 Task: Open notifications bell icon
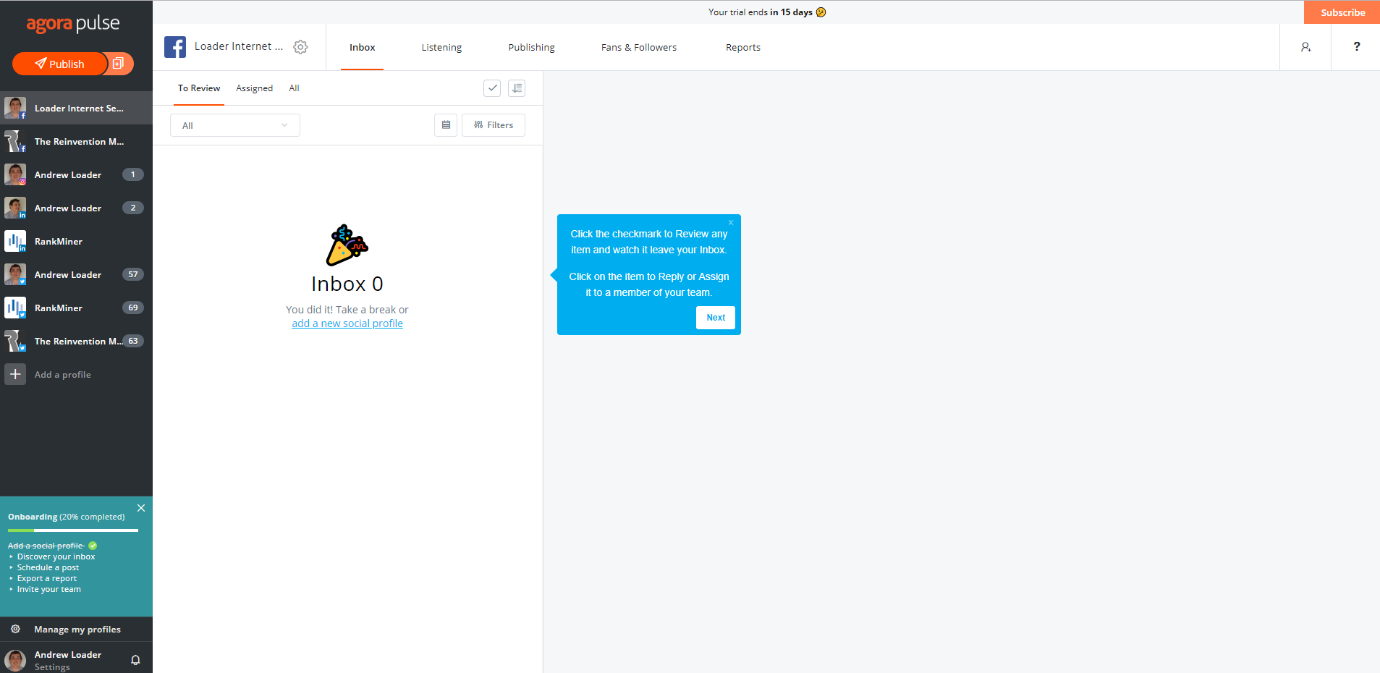pyautogui.click(x=135, y=660)
